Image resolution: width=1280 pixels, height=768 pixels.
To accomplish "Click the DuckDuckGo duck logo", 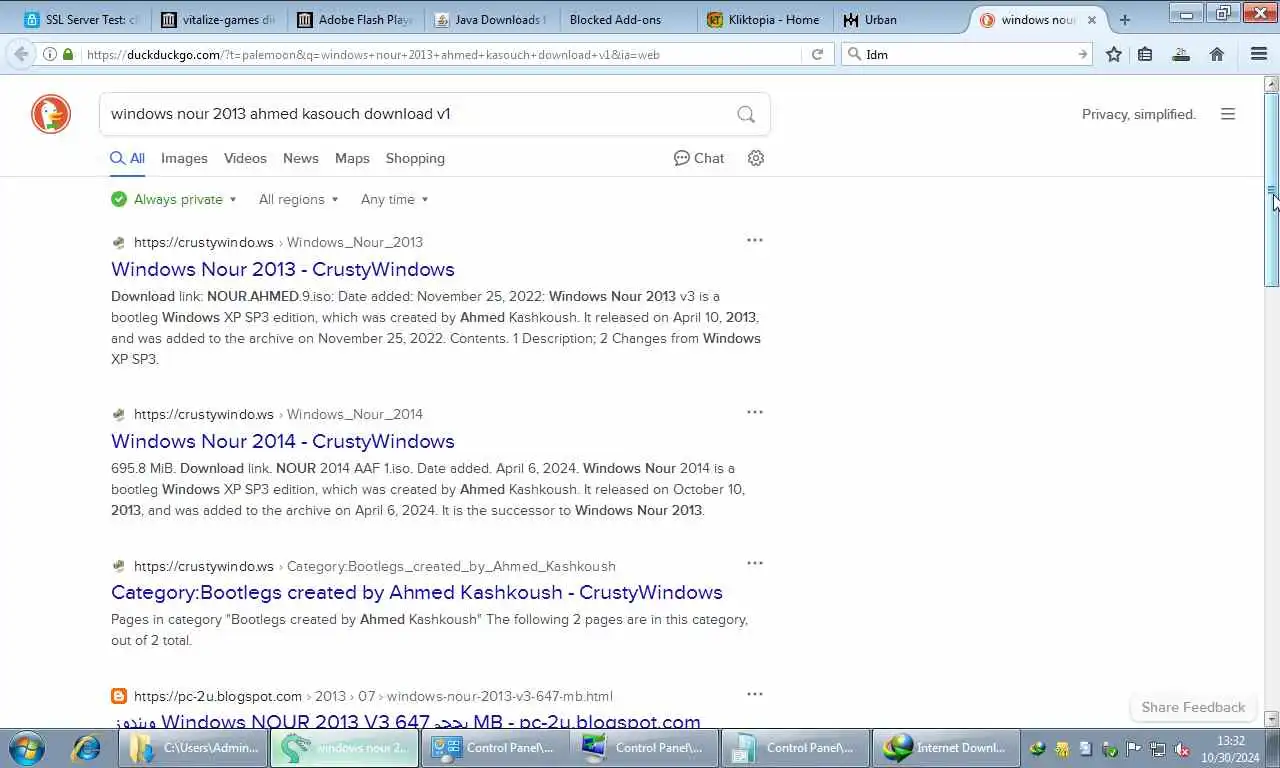I will [51, 114].
